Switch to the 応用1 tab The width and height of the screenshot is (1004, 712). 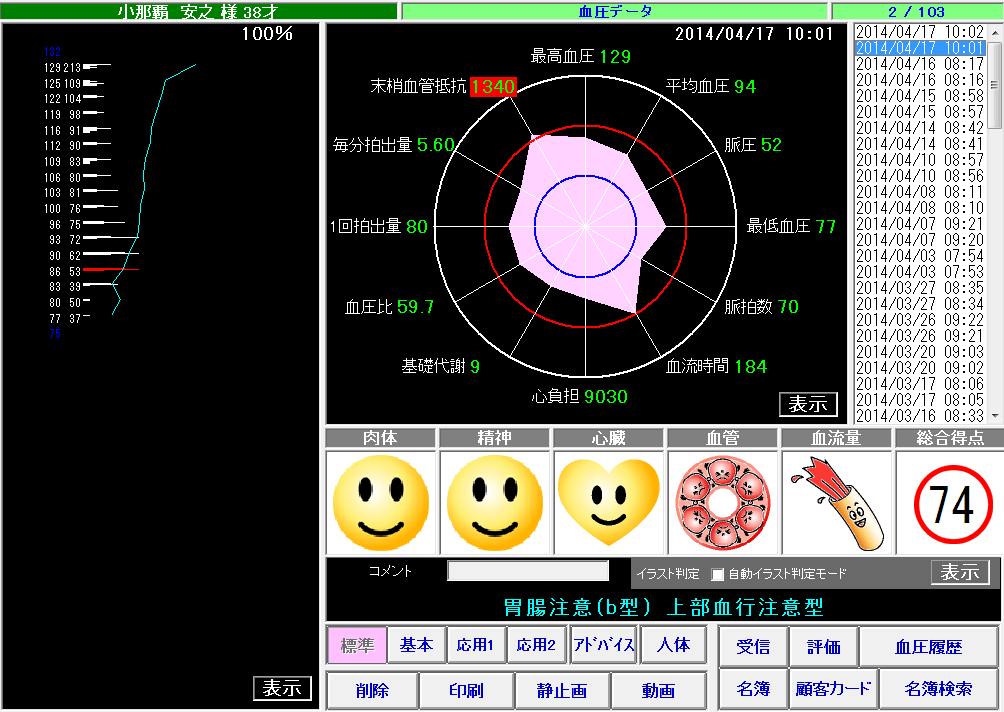476,645
